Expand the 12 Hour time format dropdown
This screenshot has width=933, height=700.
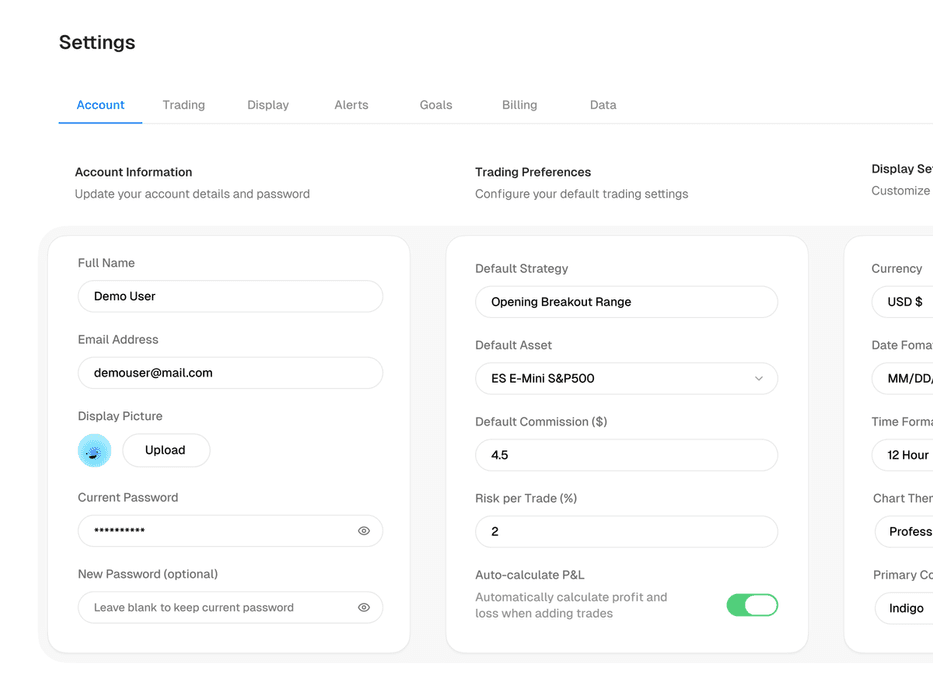click(902, 455)
